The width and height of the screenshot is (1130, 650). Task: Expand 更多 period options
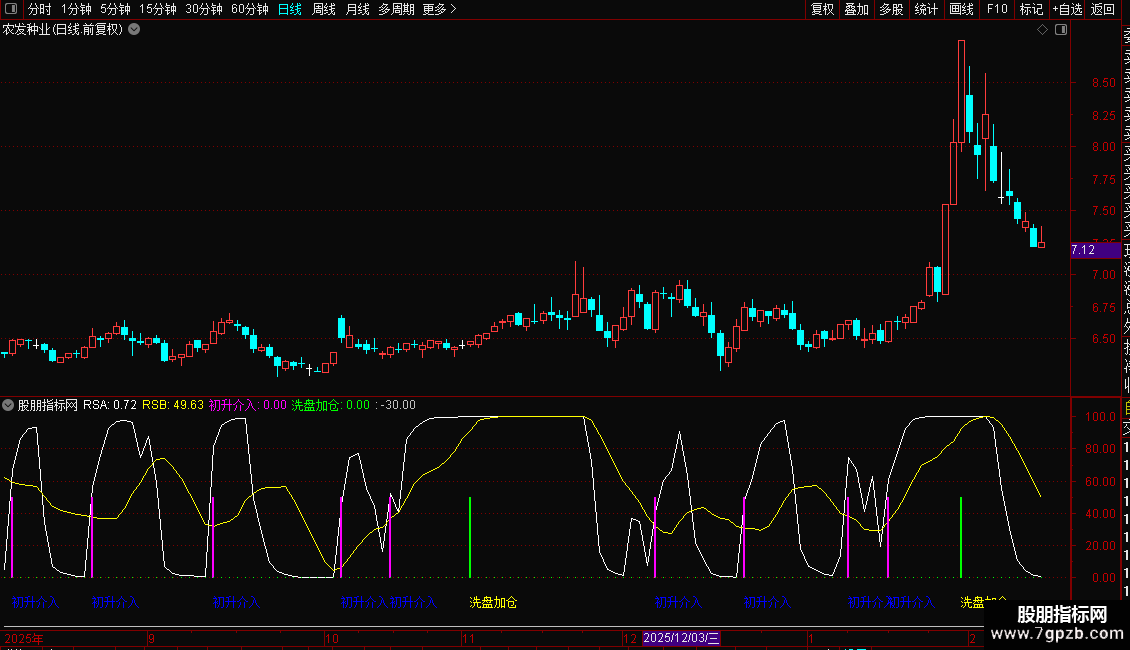pyautogui.click(x=439, y=9)
